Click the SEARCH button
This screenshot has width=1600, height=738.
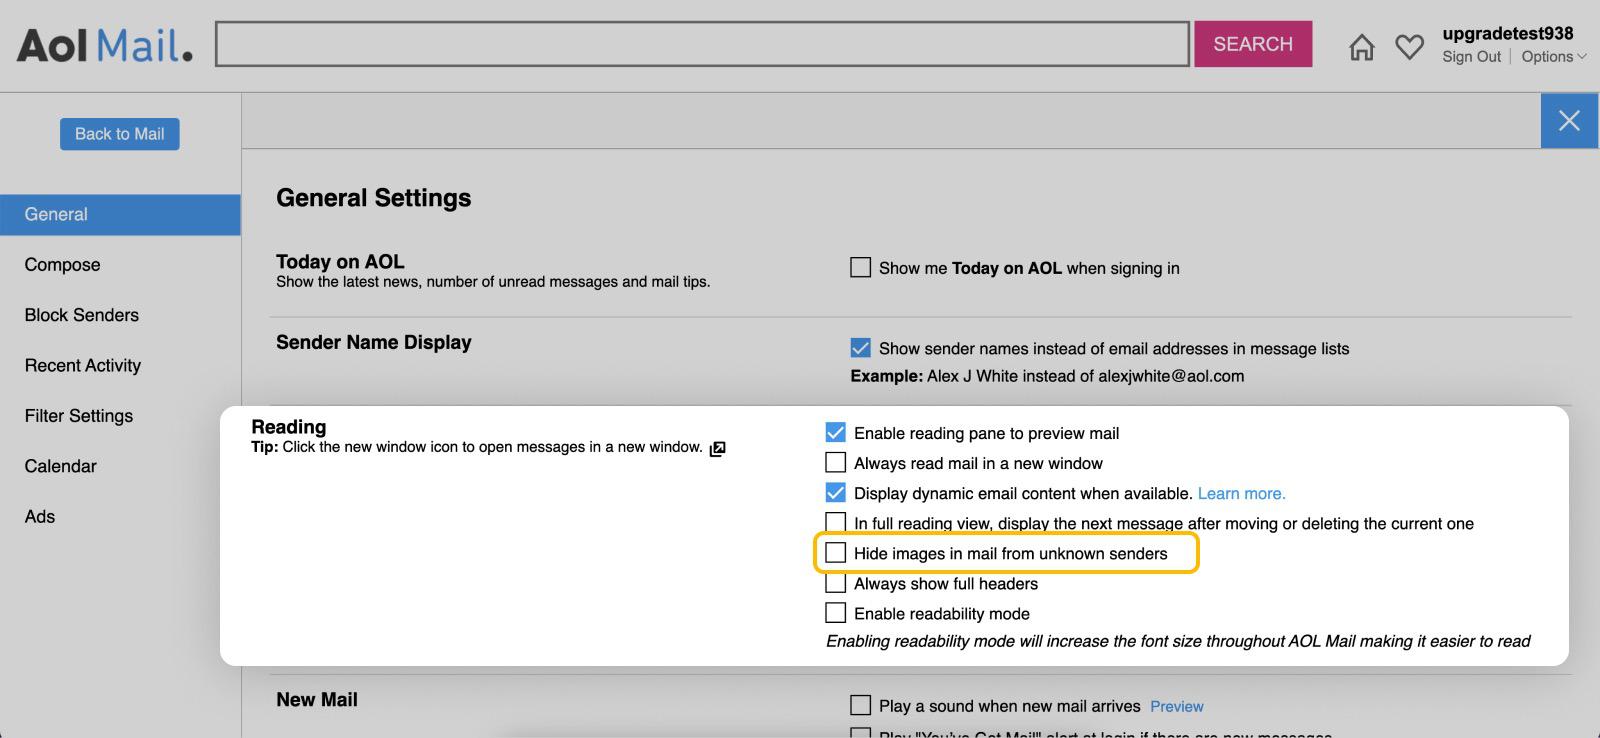[1253, 44]
